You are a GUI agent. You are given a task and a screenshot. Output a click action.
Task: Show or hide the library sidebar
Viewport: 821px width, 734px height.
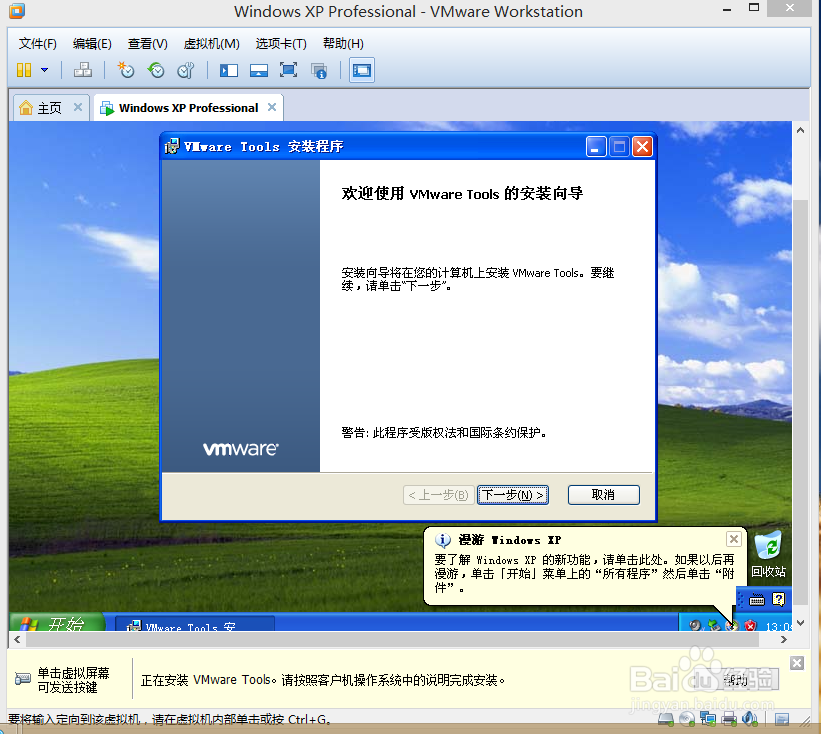coord(229,70)
